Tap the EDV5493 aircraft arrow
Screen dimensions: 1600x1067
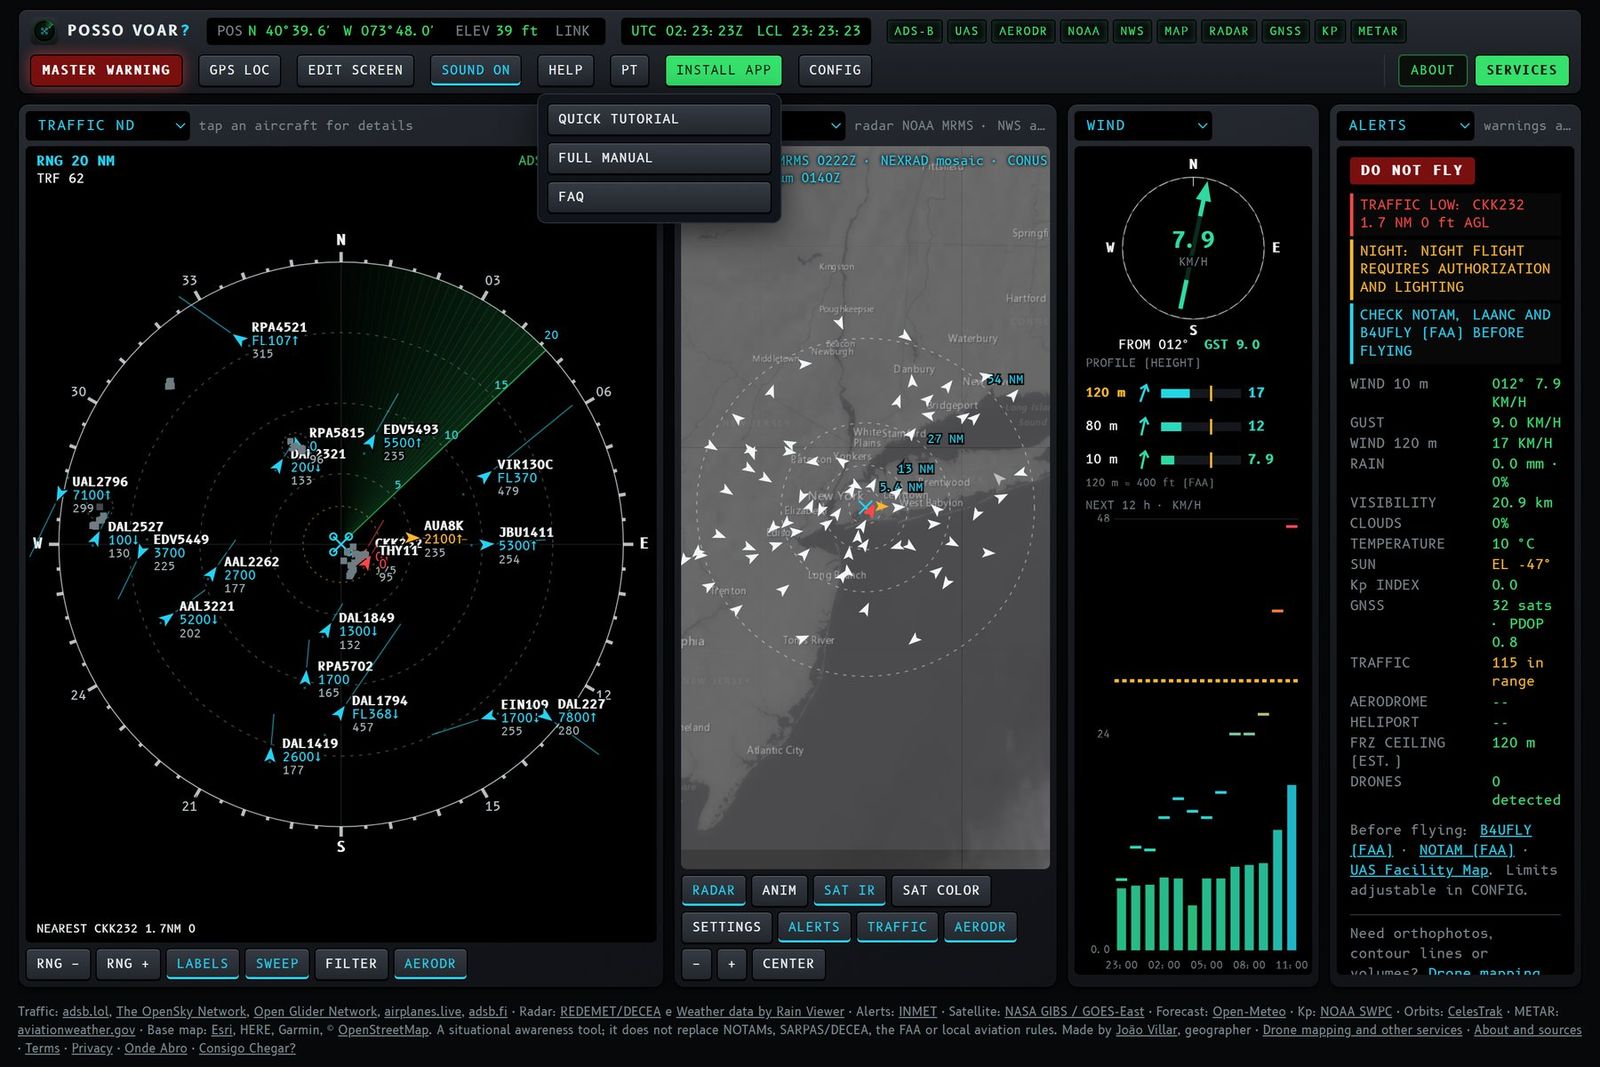371,441
